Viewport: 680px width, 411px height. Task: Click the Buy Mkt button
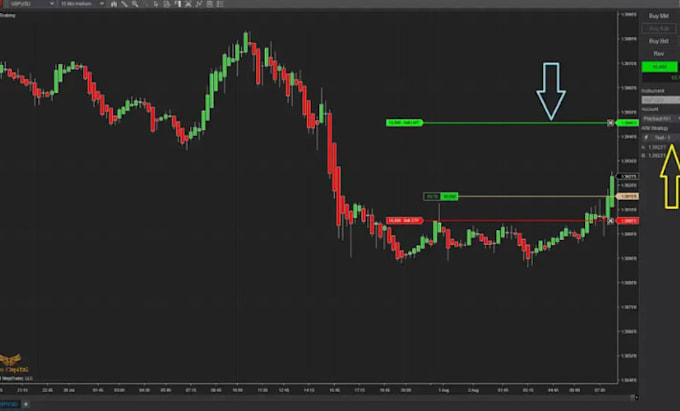click(659, 16)
